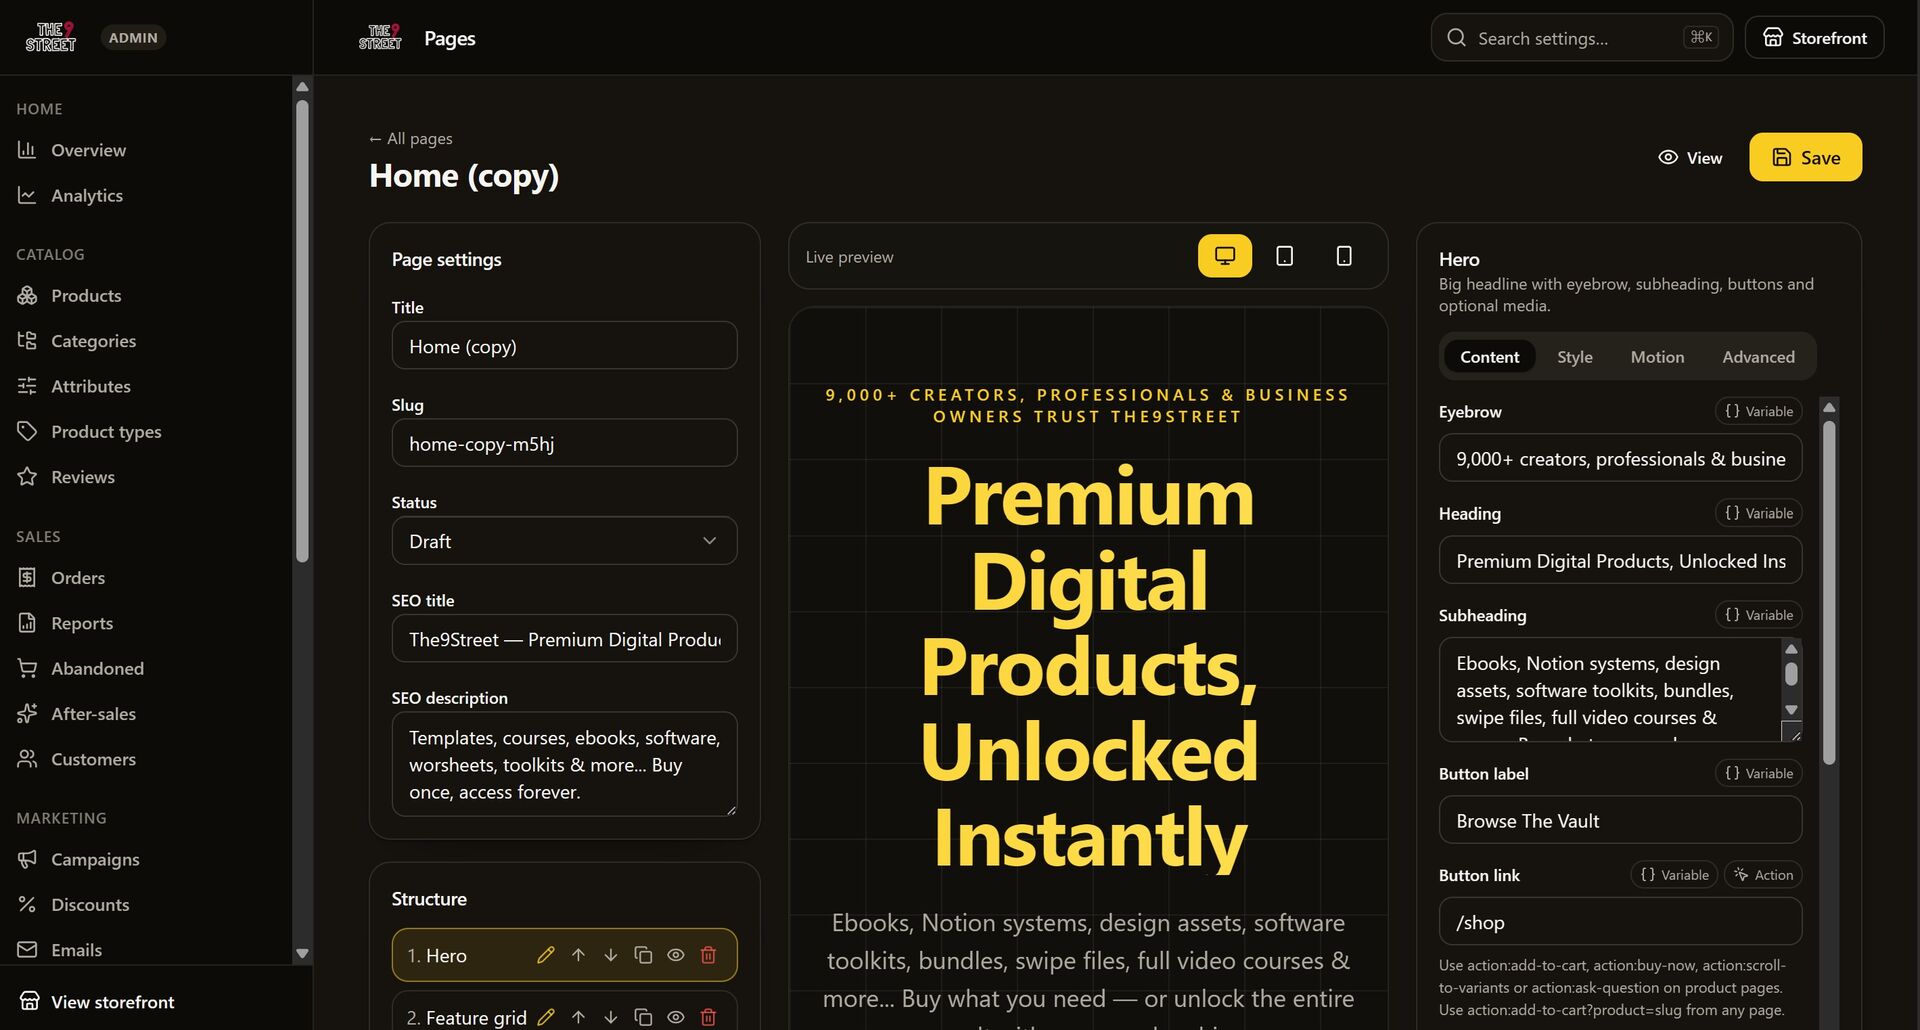Switch to the Motion tab
The height and width of the screenshot is (1030, 1920).
(1657, 357)
